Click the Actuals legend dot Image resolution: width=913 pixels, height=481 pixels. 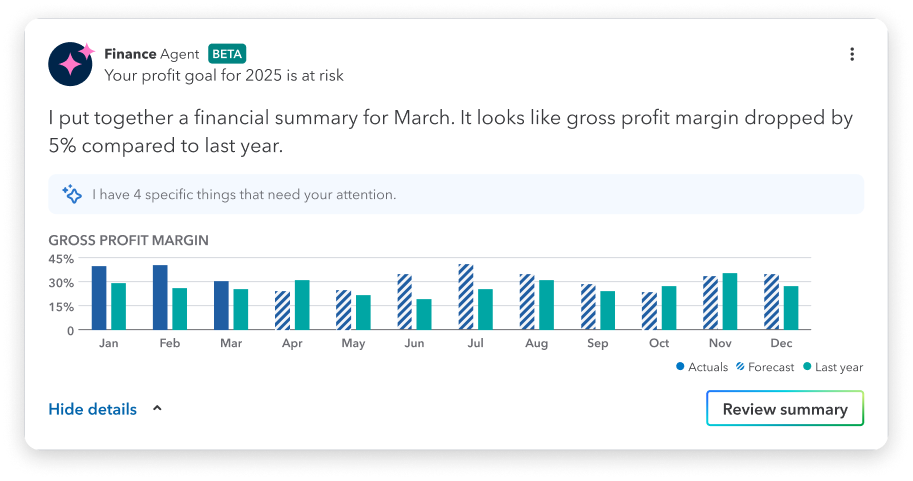(681, 367)
